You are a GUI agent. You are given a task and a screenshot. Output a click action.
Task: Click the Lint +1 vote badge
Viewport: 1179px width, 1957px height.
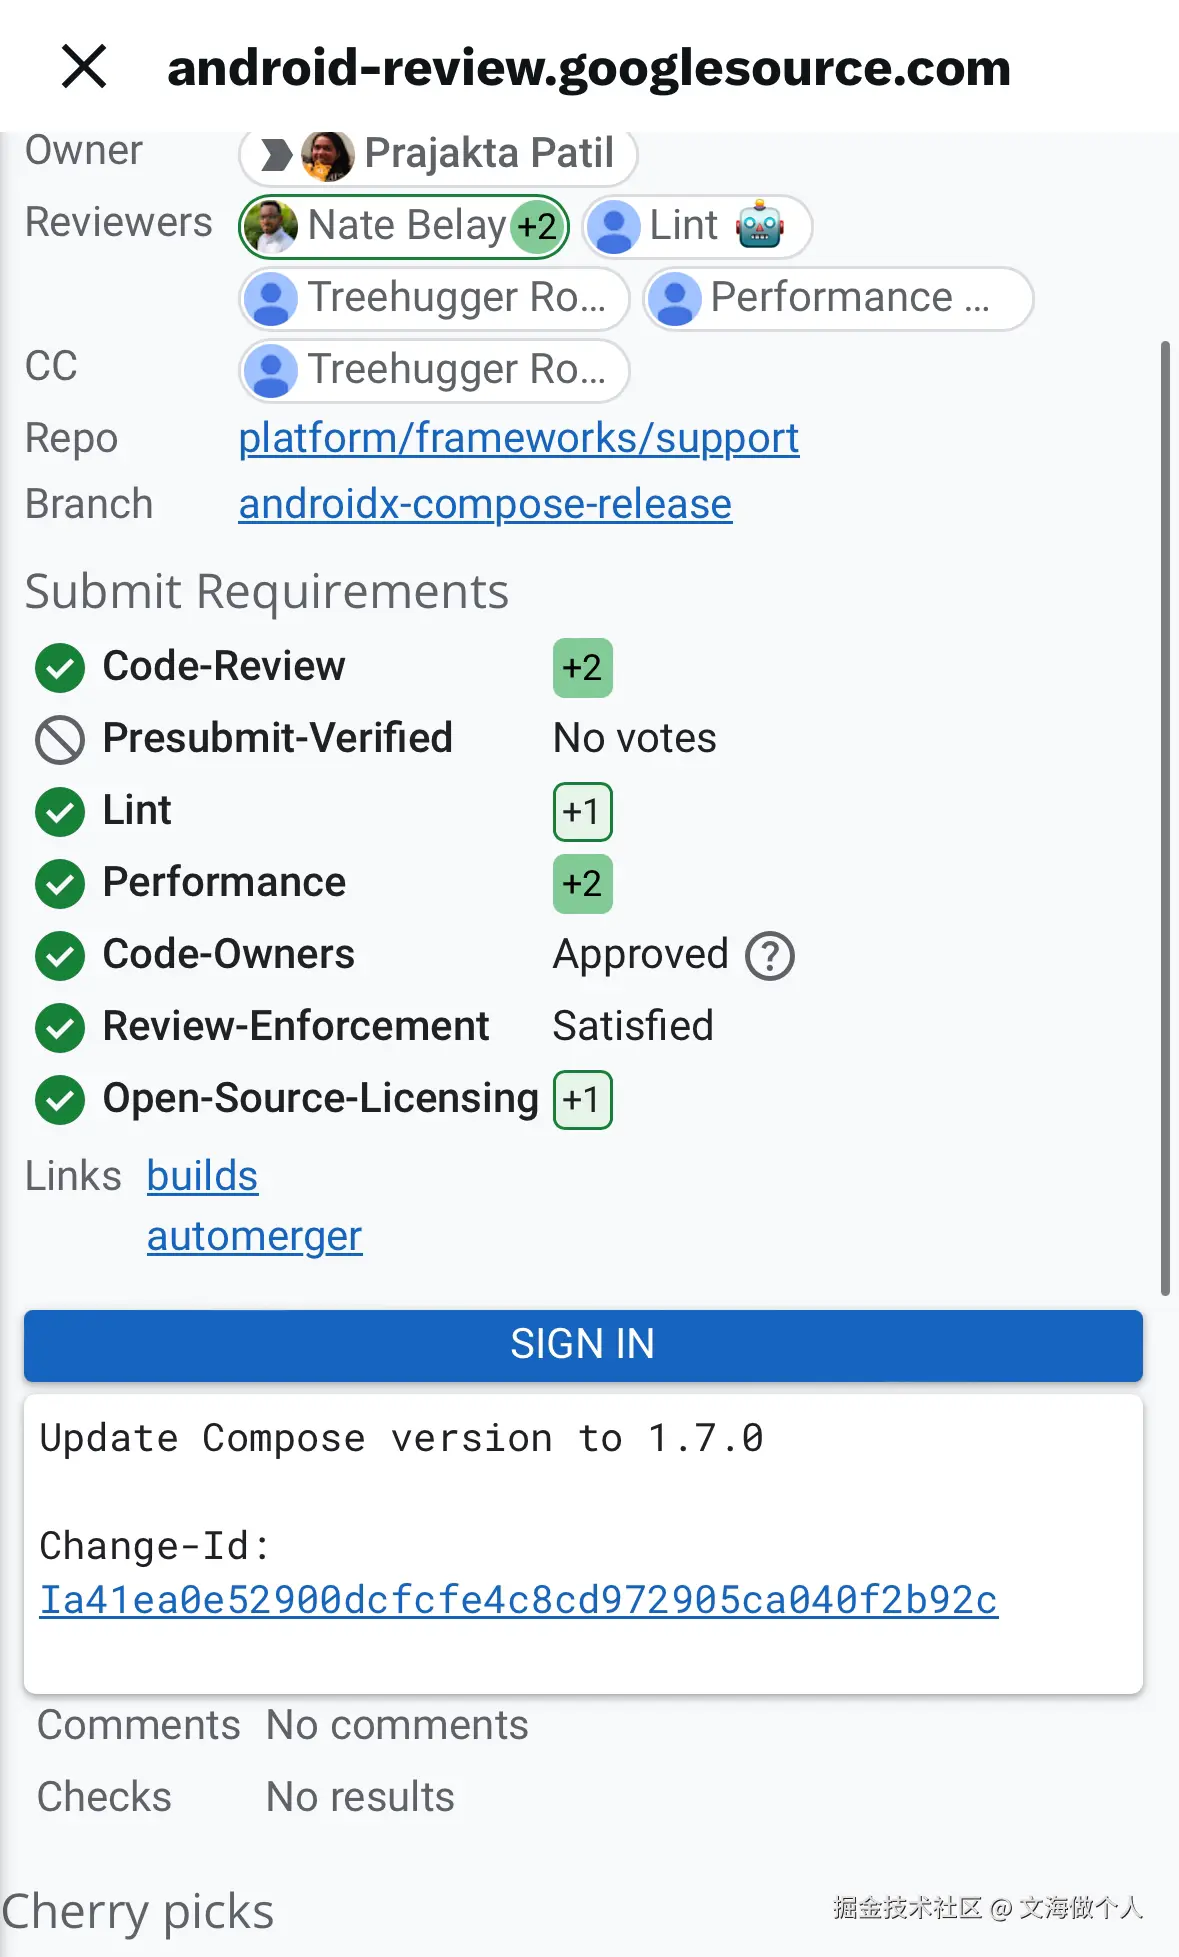tap(582, 812)
